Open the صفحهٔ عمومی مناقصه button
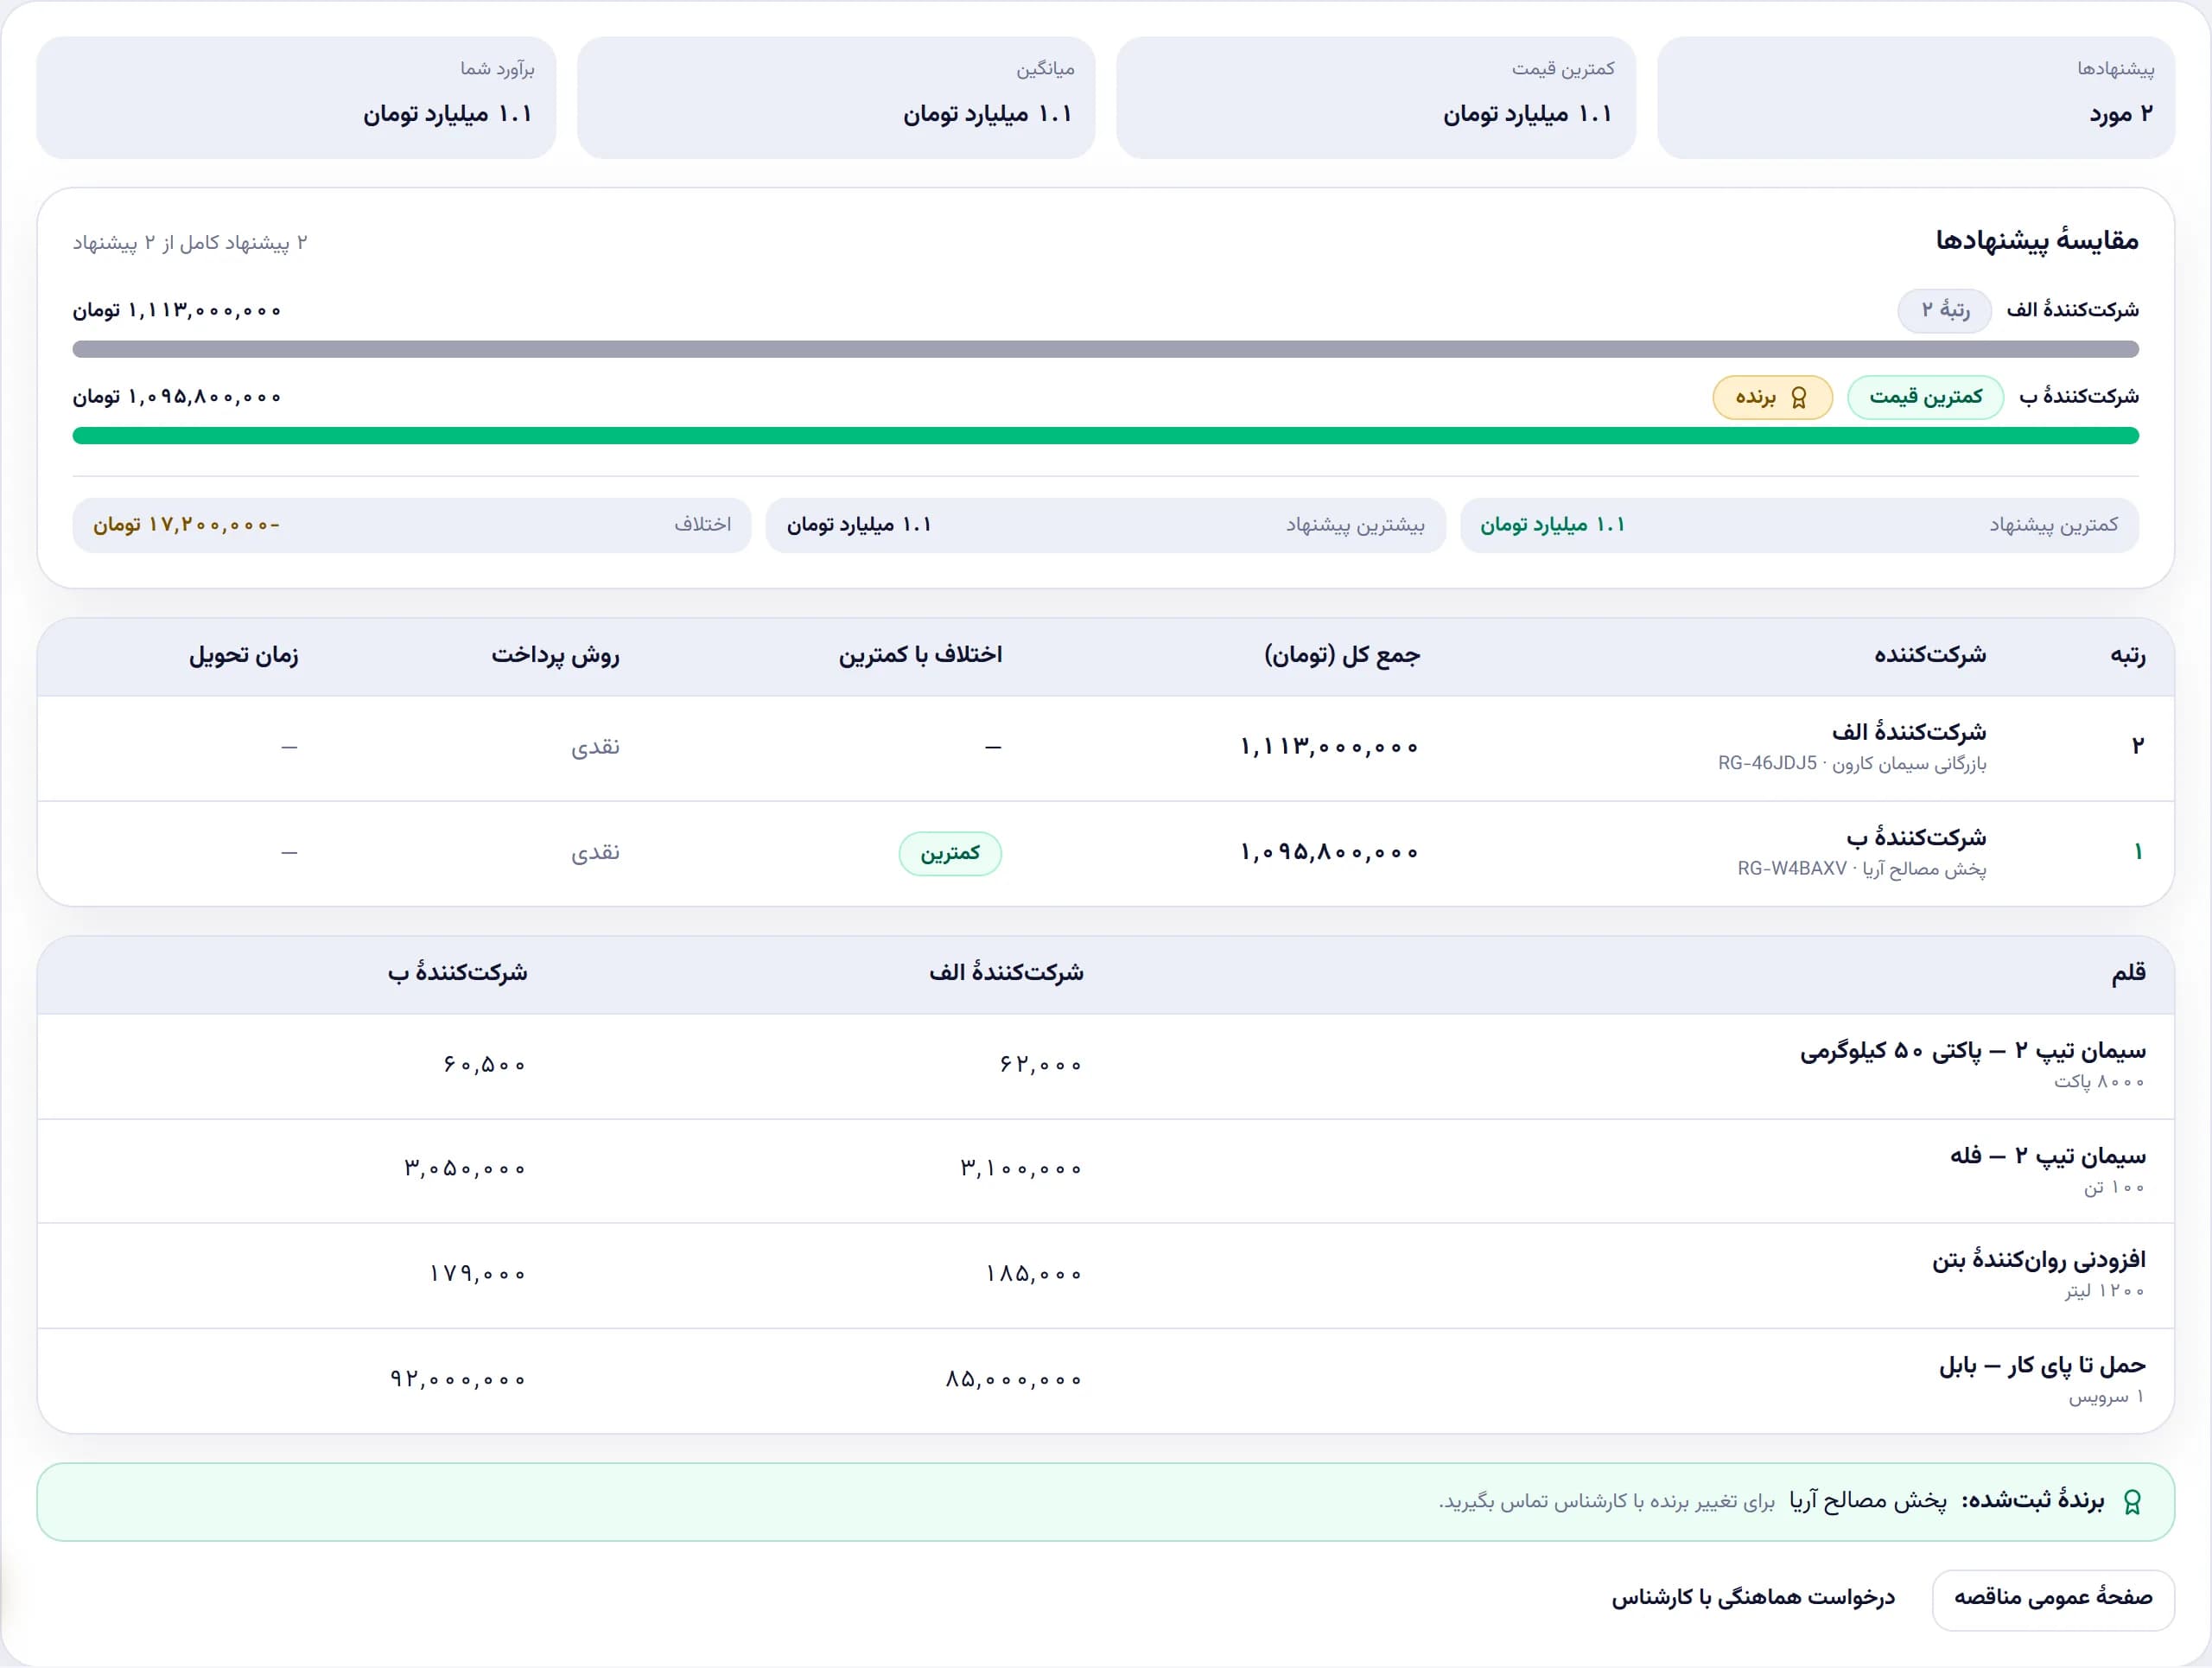This screenshot has width=2212, height=1668. click(x=2053, y=1598)
